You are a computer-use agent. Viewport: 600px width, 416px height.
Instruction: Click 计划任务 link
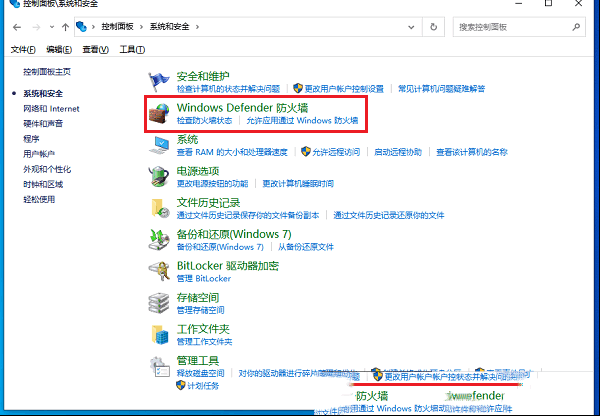click(203, 386)
